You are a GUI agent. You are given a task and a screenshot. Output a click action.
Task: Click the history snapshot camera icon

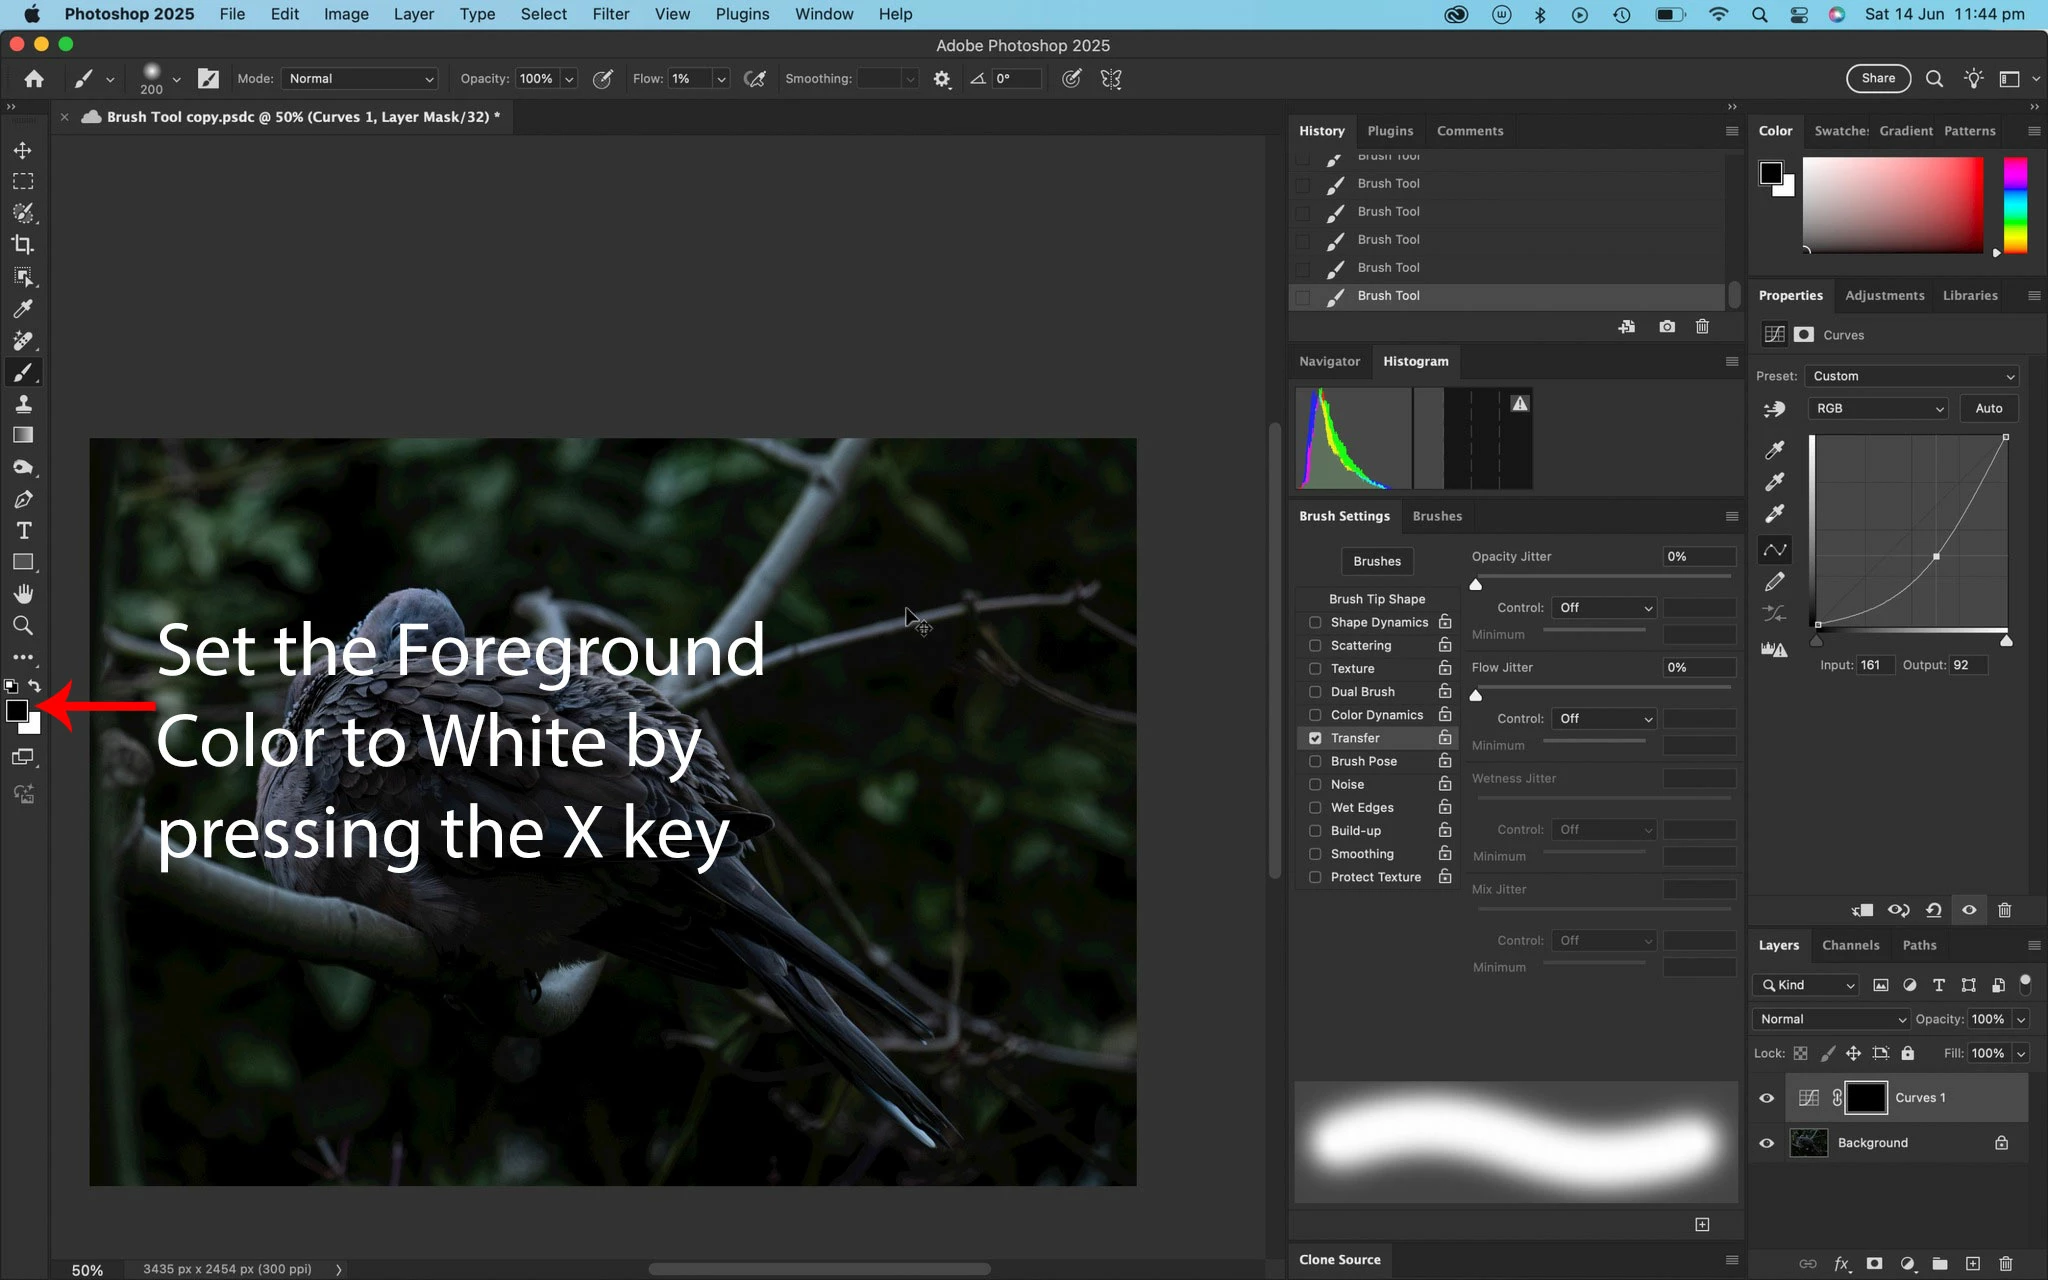pos(1666,327)
